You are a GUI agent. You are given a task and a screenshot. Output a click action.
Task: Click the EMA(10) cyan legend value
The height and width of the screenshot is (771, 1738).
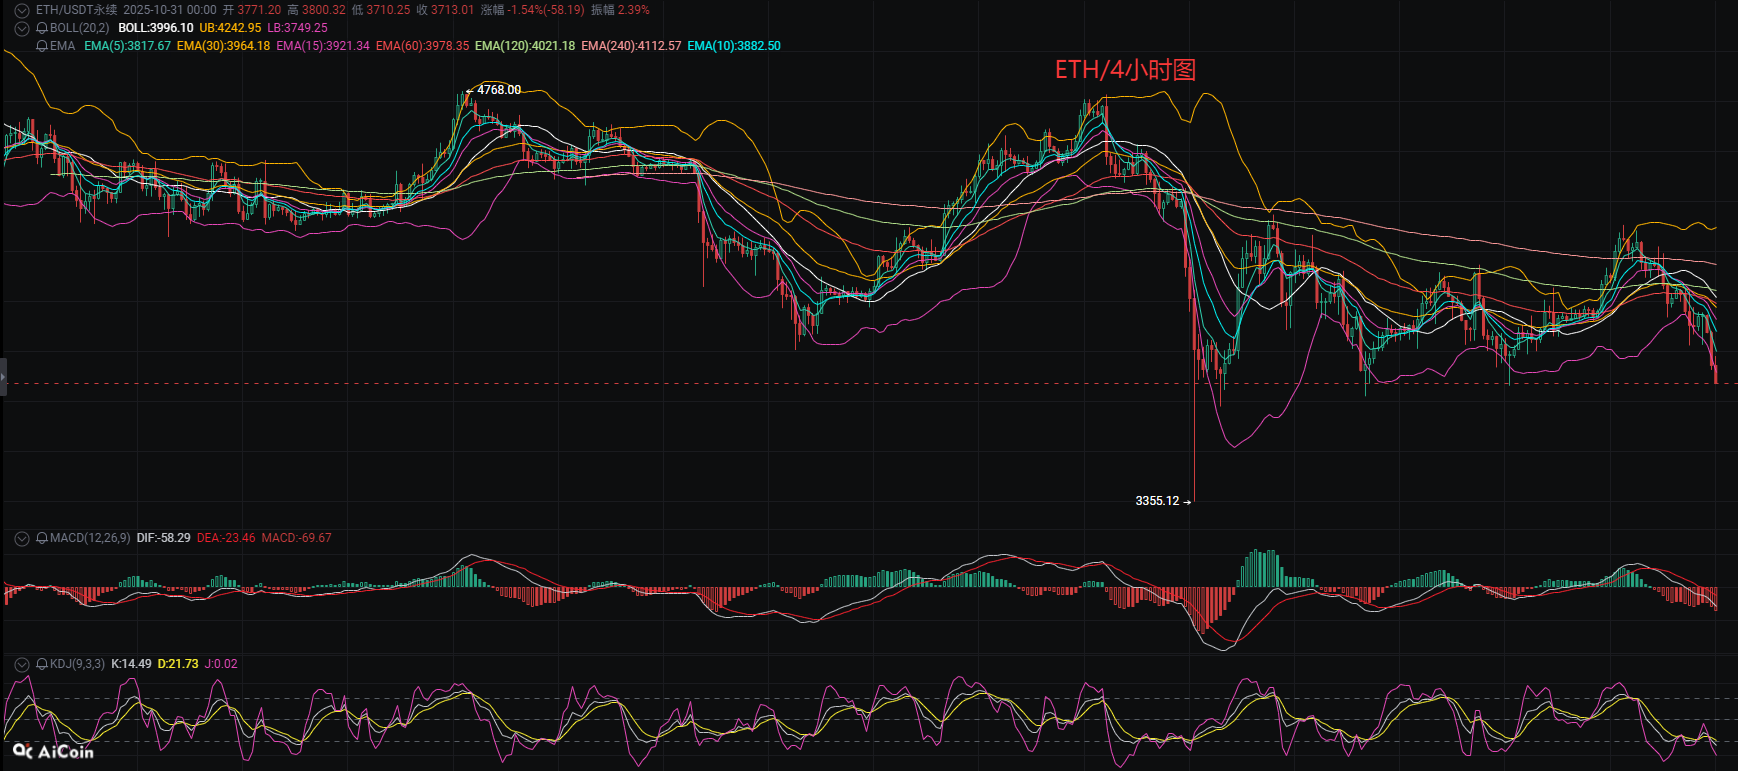[x=734, y=46]
